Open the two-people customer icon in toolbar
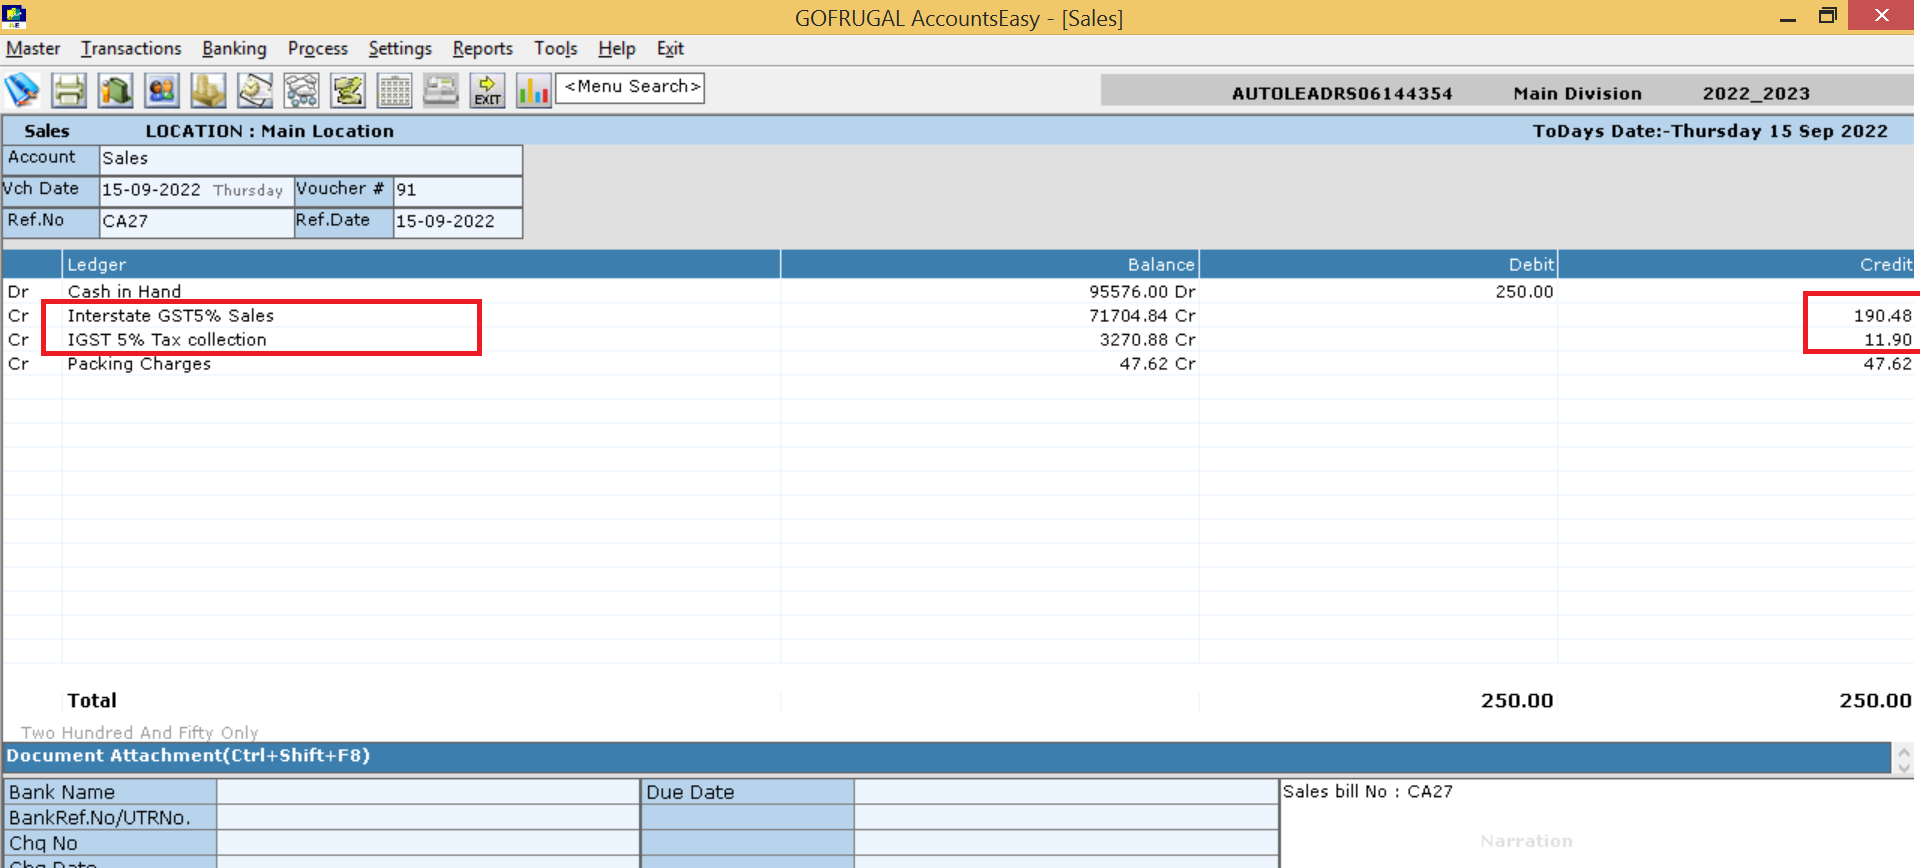Viewport: 1920px width, 868px height. pyautogui.click(x=162, y=91)
